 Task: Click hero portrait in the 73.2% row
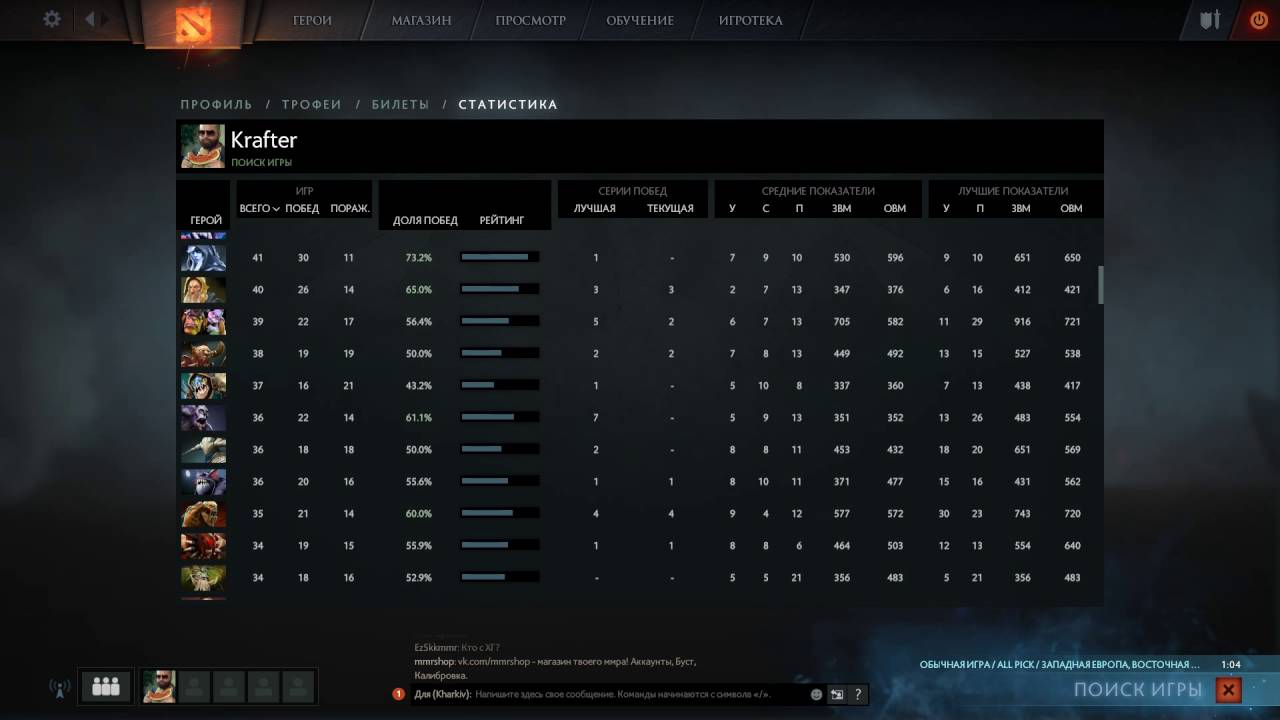204,258
